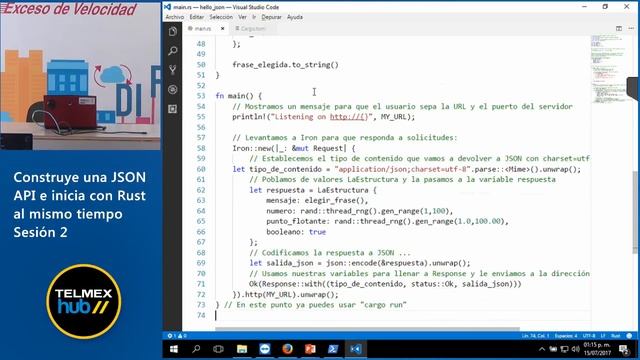Click the webcam video thumbnail

point(81,76)
